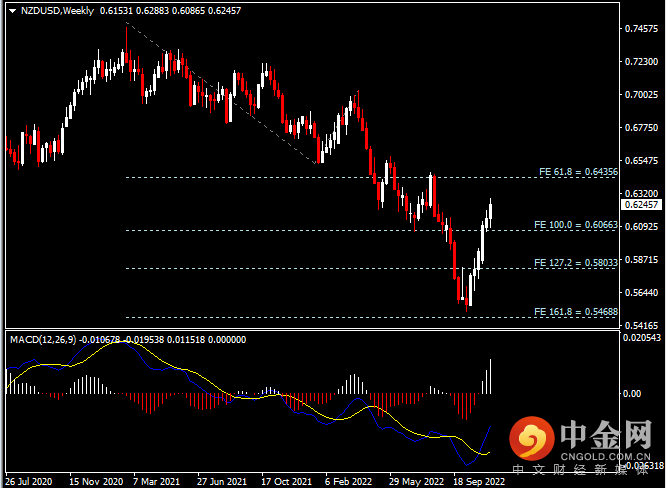Click the 0.020543 MACD scale value
666x488 pixels.
642,340
